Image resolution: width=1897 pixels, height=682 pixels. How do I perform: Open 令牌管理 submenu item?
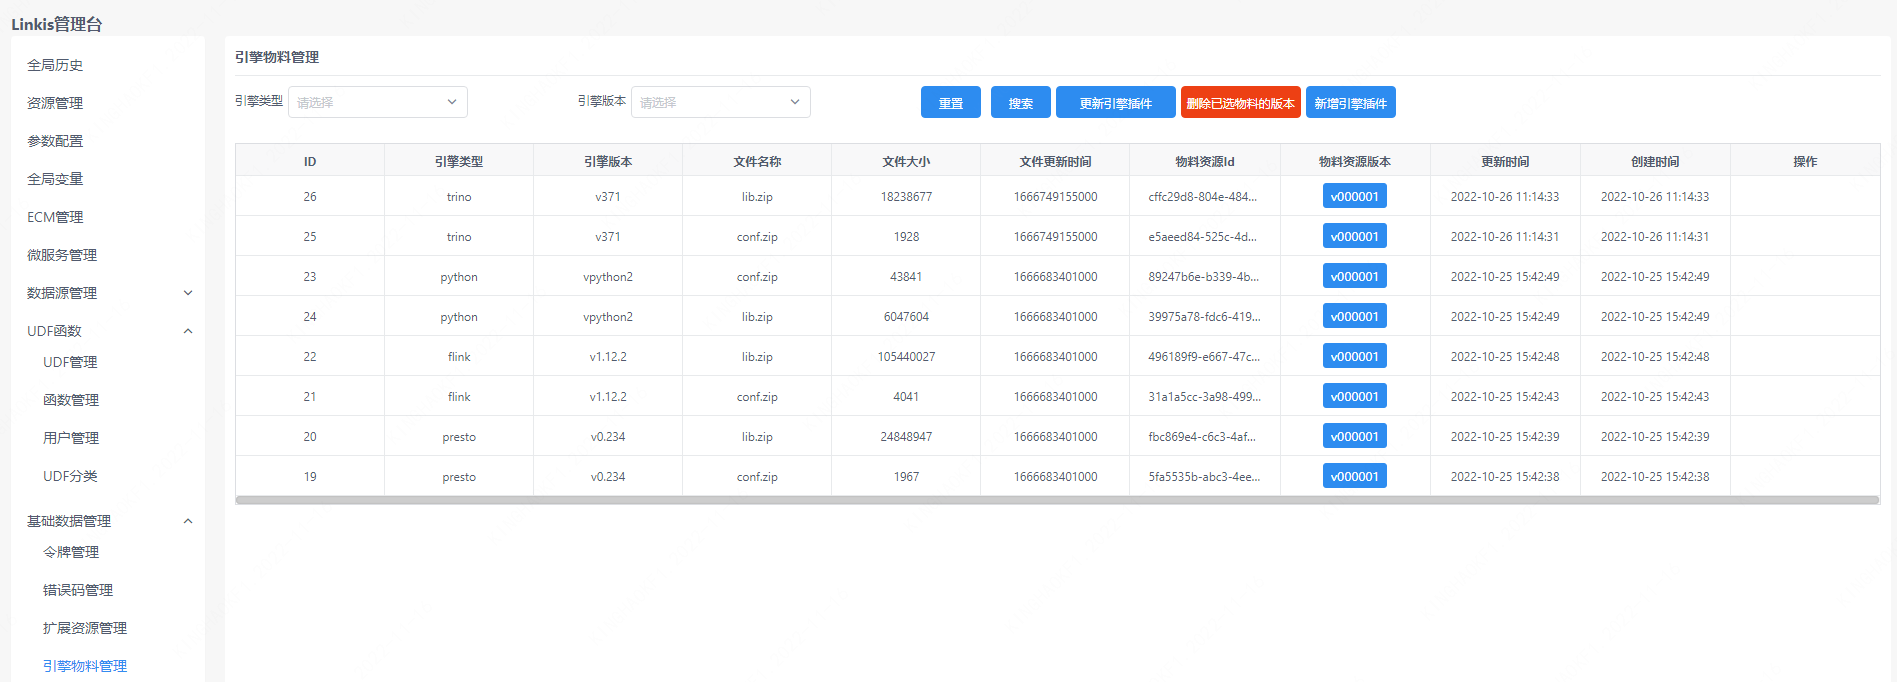pyautogui.click(x=71, y=552)
